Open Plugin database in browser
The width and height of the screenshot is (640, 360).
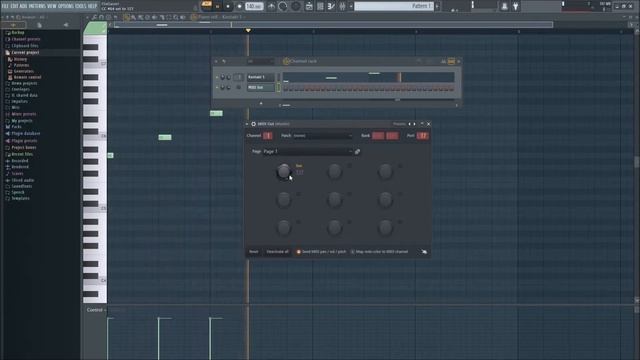pos(25,133)
